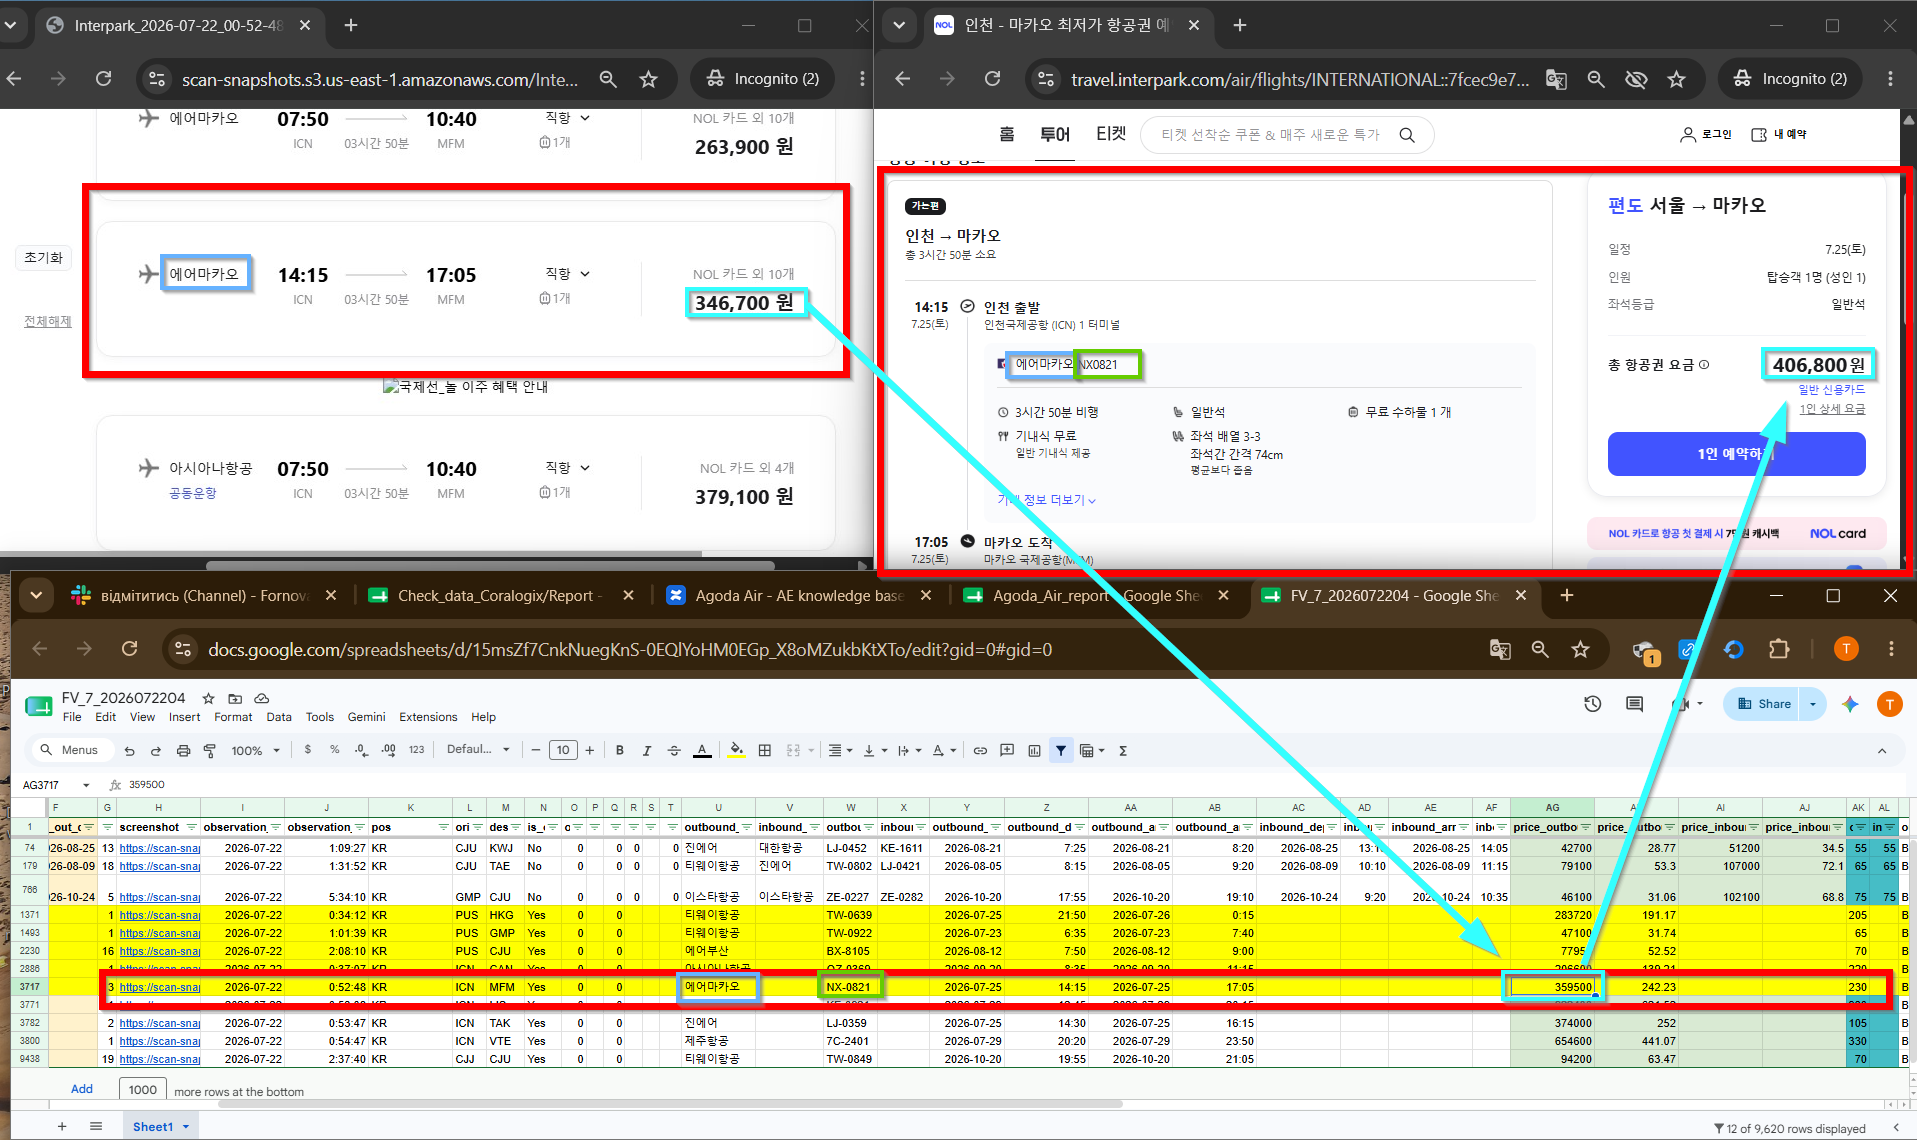
Task: Toggle italic formatting in Sheets
Action: 646,750
